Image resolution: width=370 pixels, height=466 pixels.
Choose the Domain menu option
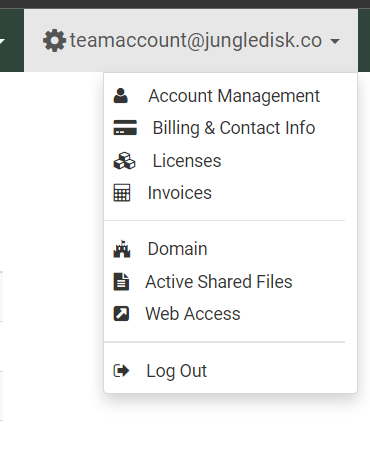pyautogui.click(x=230, y=249)
